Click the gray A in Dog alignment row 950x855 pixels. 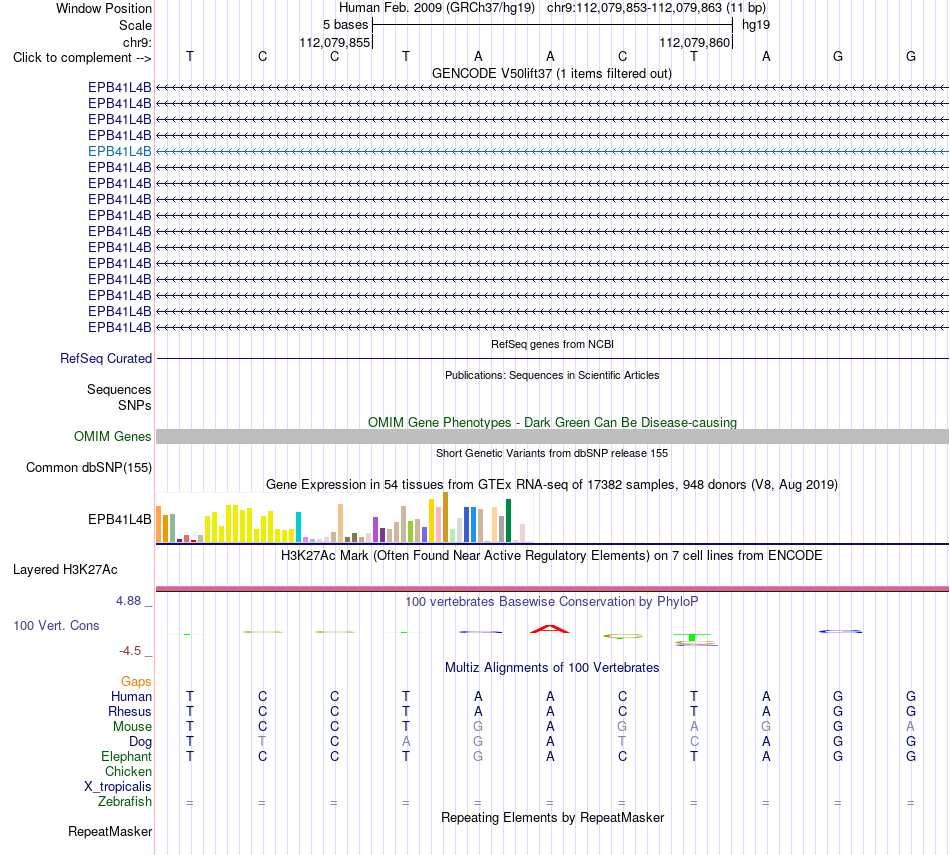(x=406, y=742)
